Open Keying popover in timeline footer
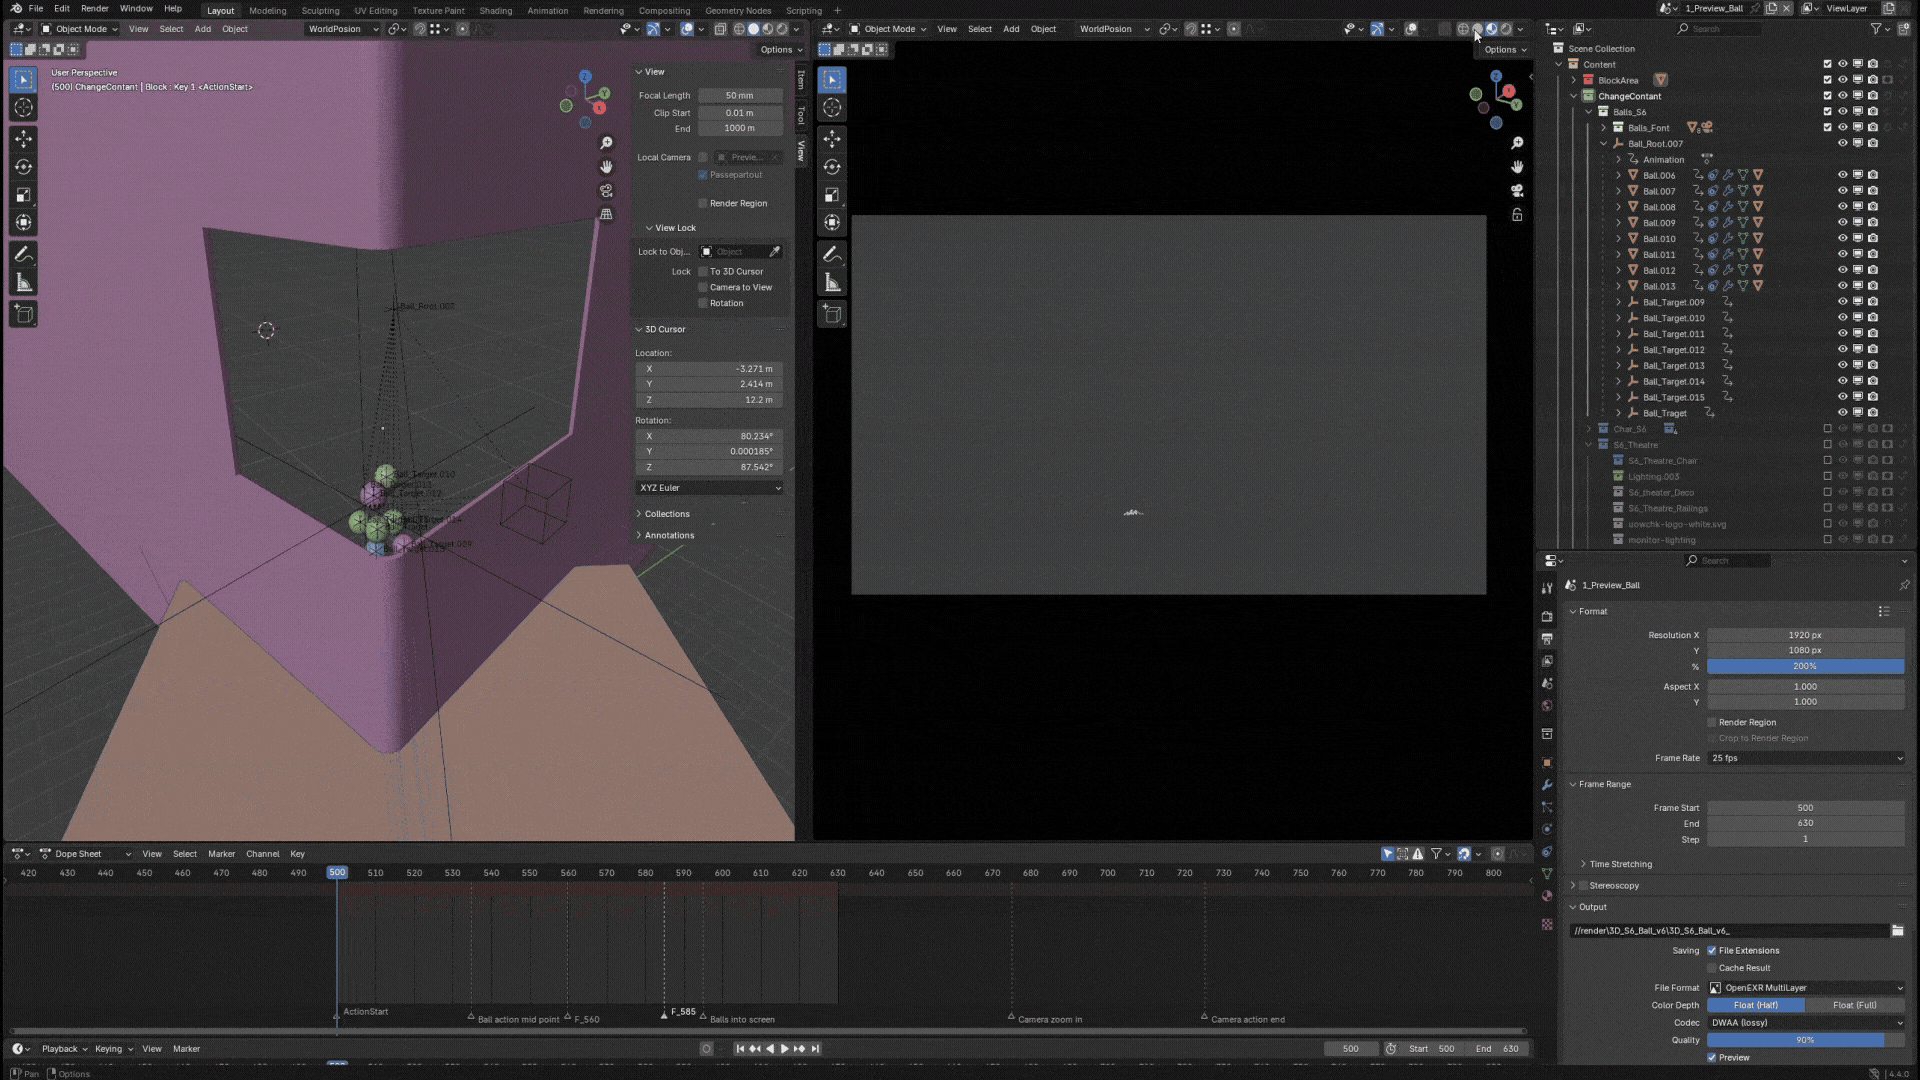The height and width of the screenshot is (1080, 1920). [113, 1049]
